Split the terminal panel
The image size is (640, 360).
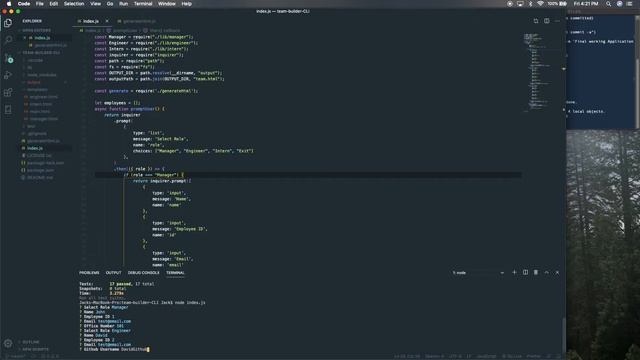point(525,272)
